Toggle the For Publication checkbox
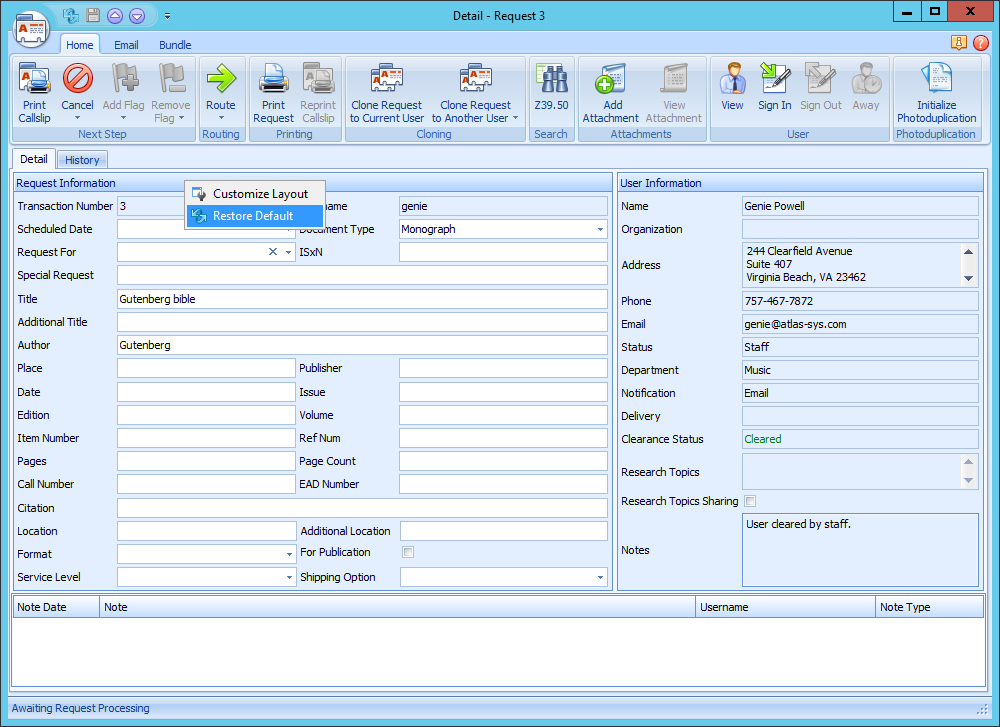Screen dimensions: 1000x727 (408, 552)
